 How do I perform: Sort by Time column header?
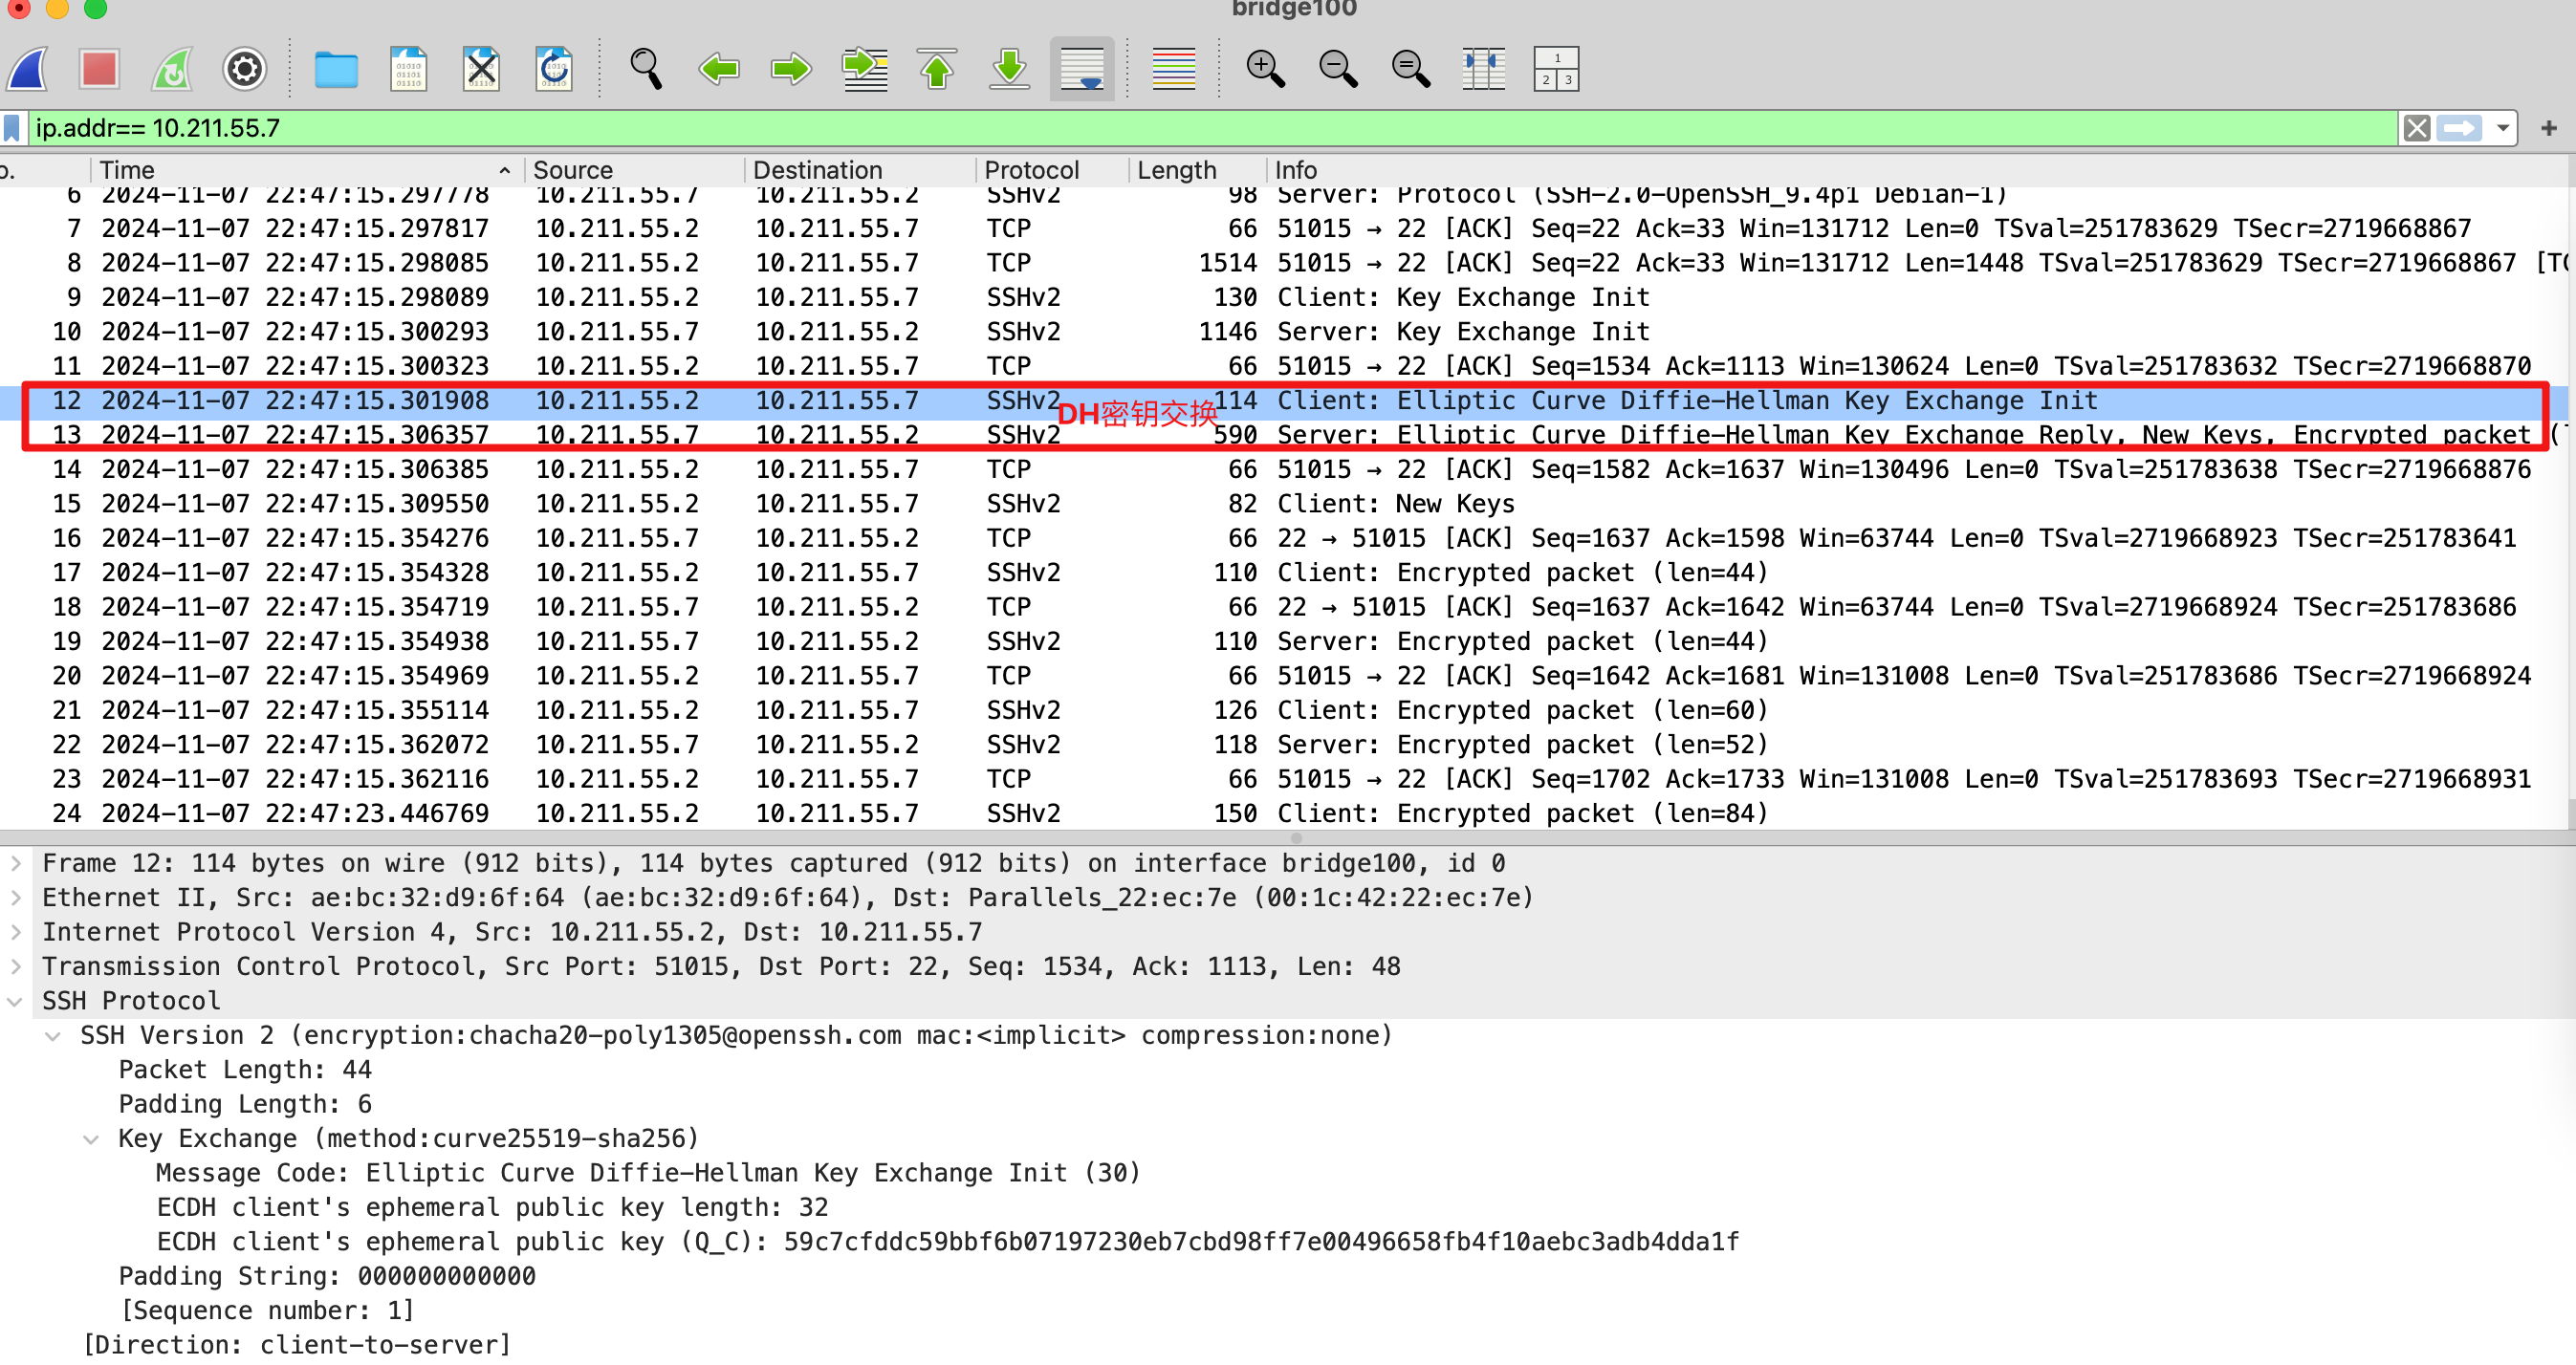[305, 170]
